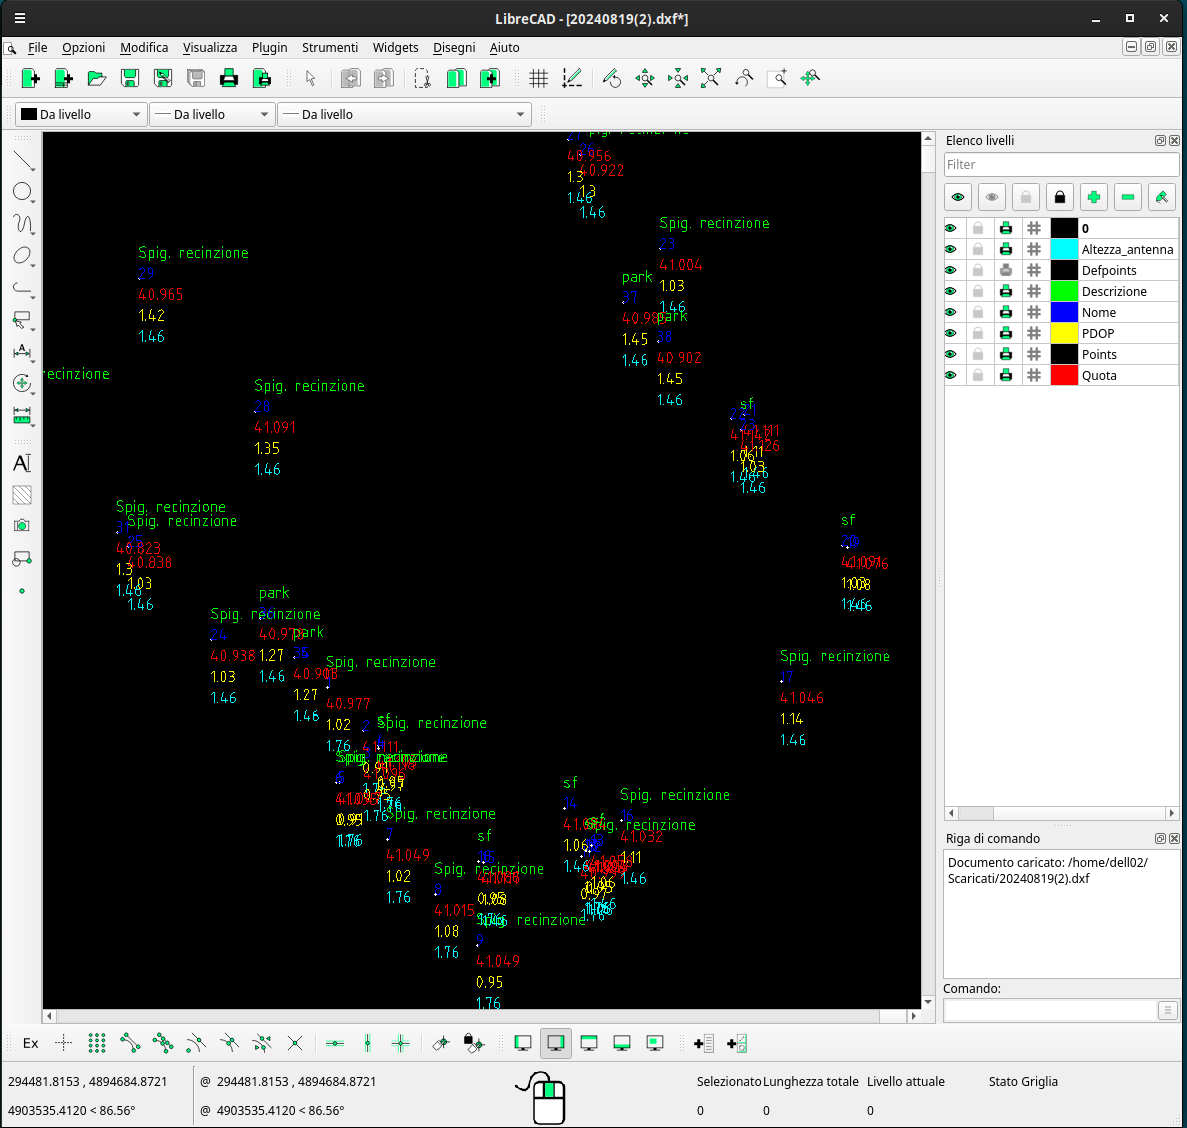Remove layer with minus button
Image resolution: width=1187 pixels, height=1128 pixels.
(x=1128, y=198)
